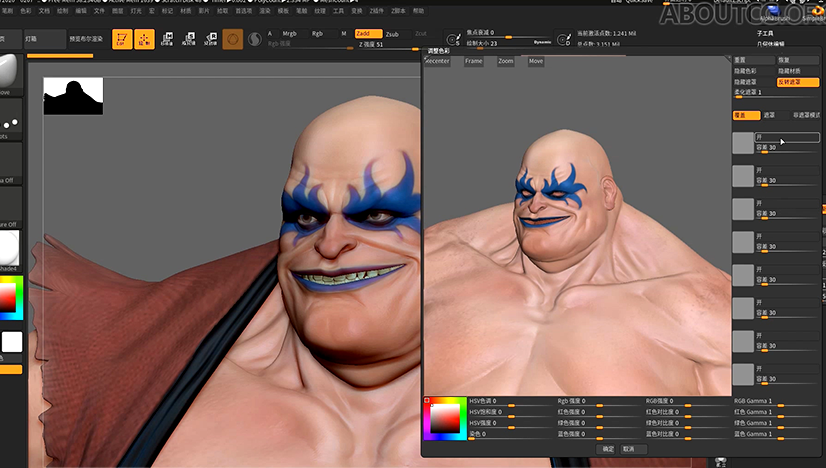Toggle the 反转遮罩 invert mask button
Screen dimensions: 826x468
(x=798, y=82)
